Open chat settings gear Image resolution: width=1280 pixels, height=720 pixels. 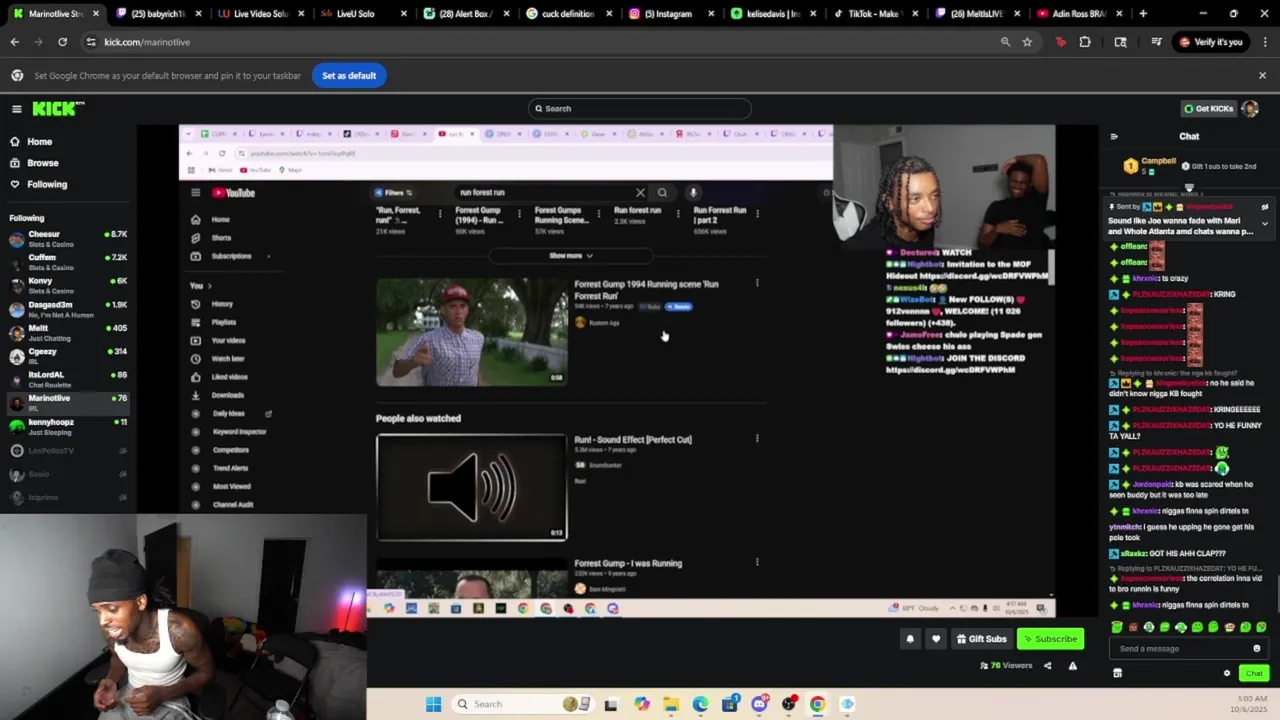1227,673
